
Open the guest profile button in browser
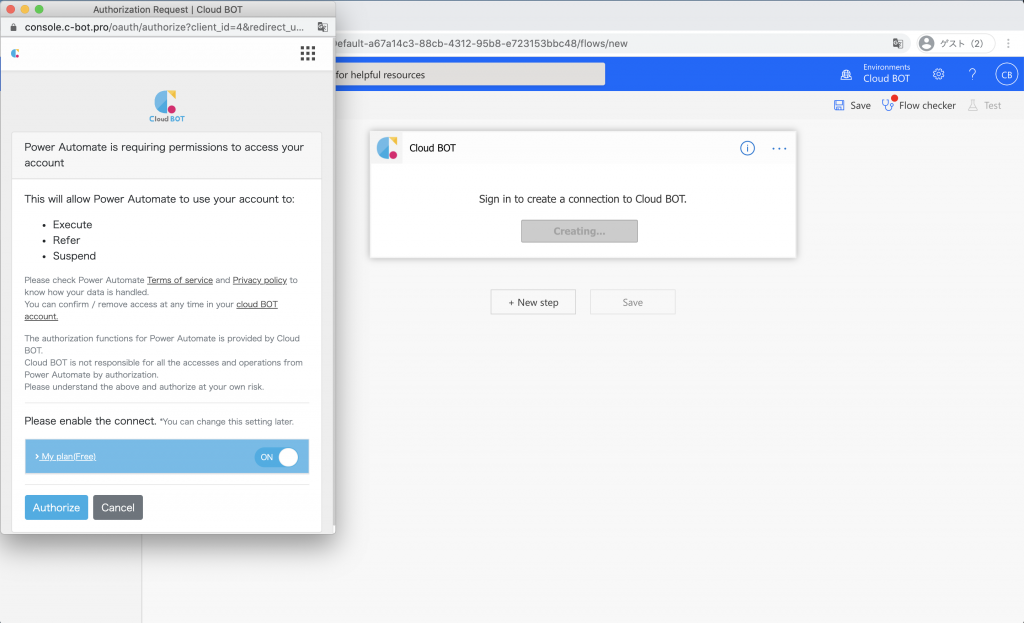955,43
